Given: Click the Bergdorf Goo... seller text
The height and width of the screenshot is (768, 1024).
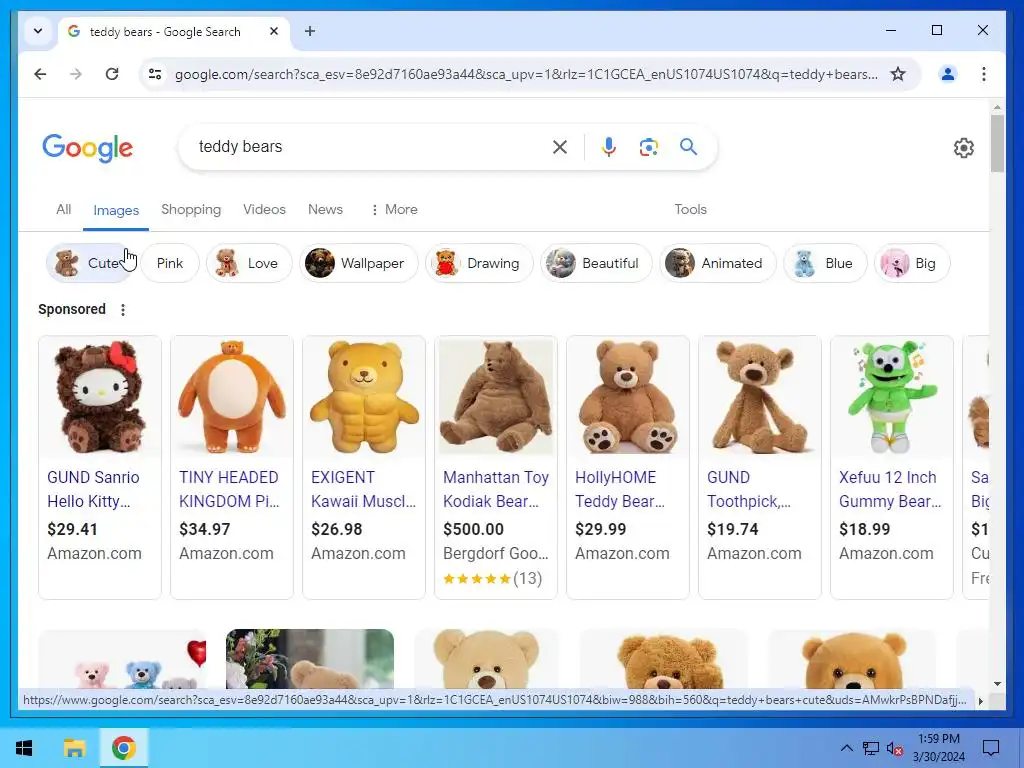Looking at the screenshot, I should (496, 554).
